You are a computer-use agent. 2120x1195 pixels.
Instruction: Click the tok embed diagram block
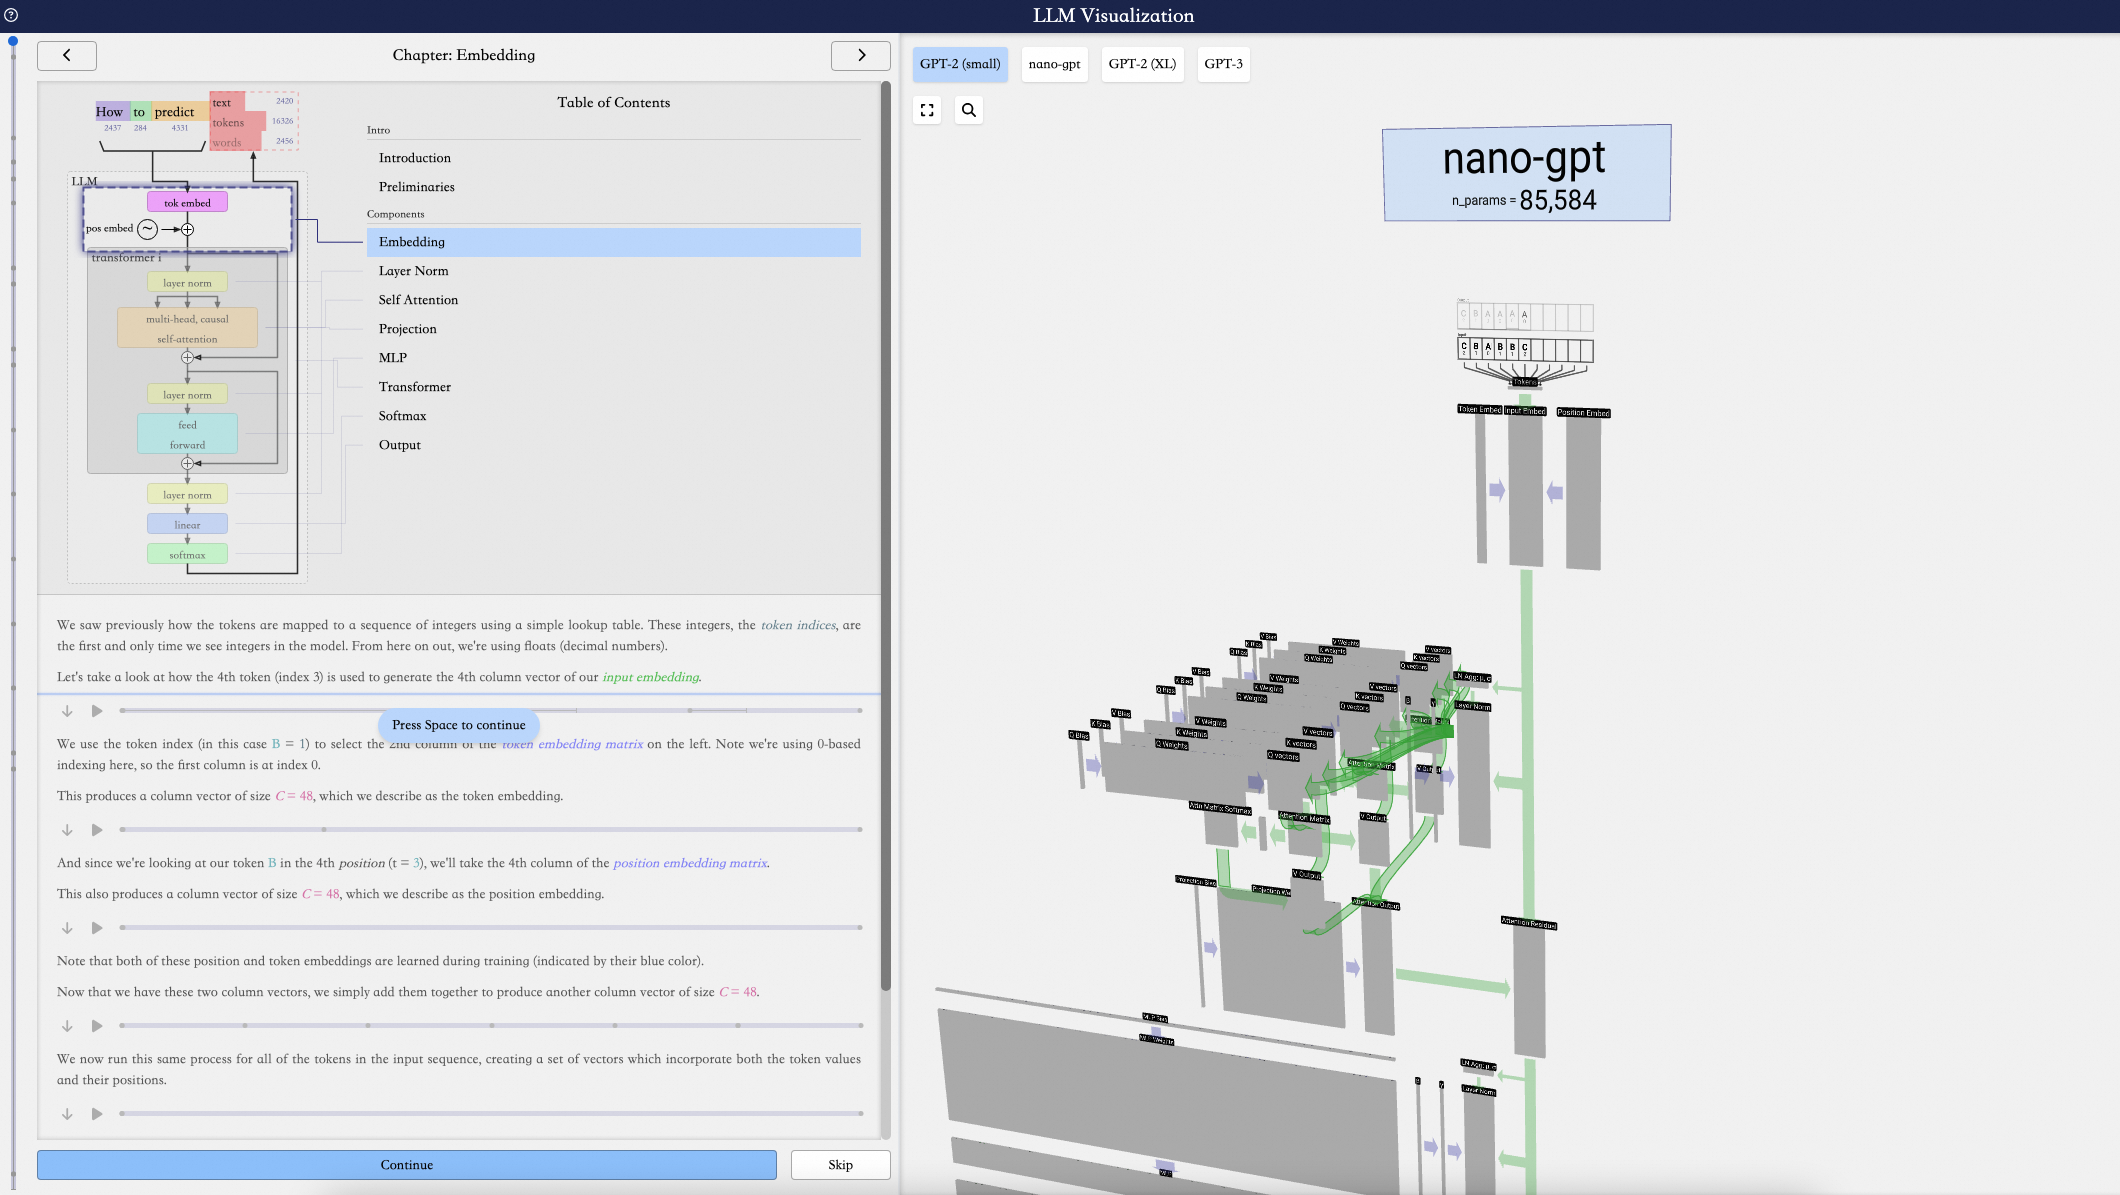coord(187,203)
